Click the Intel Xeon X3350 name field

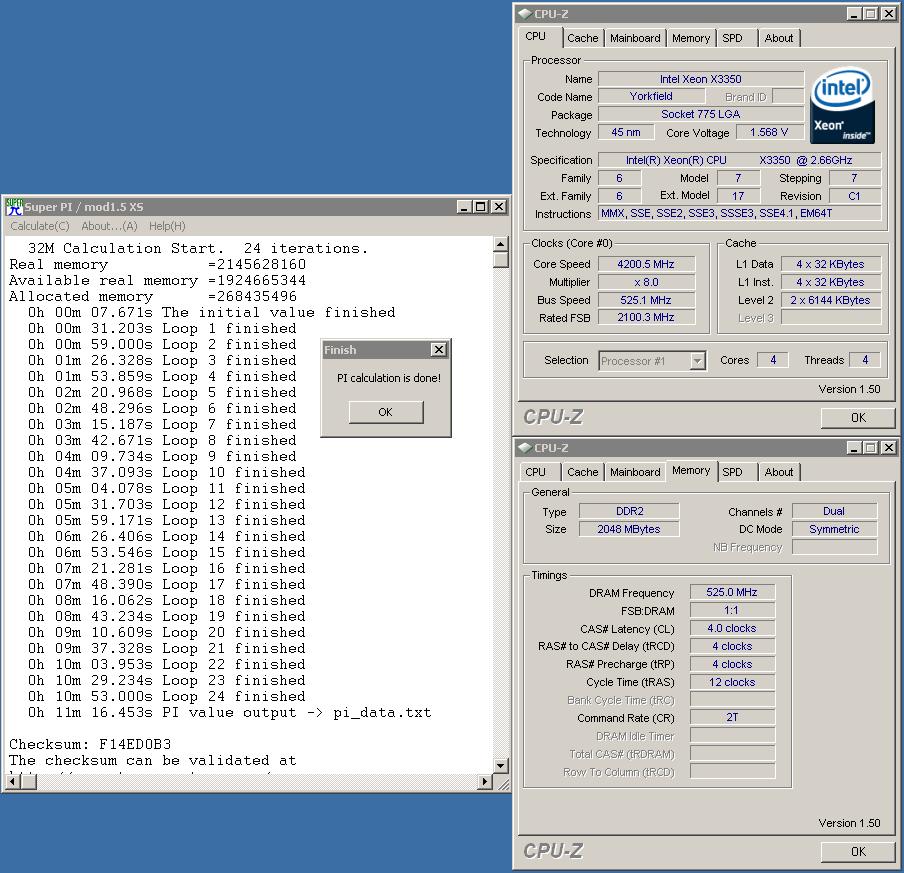click(x=700, y=79)
